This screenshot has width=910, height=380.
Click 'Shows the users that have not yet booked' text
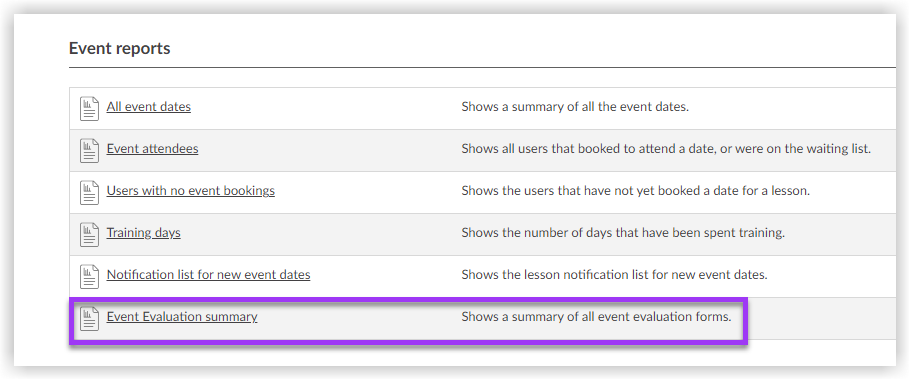tap(635, 190)
